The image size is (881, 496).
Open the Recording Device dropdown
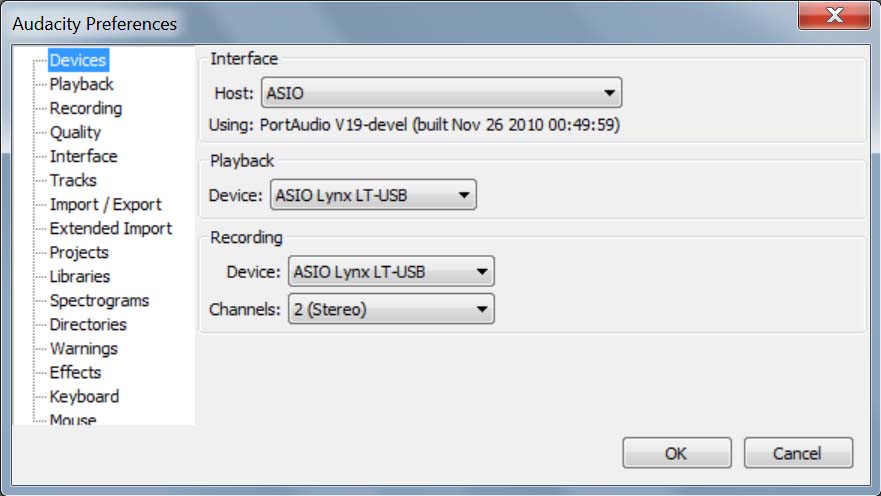[391, 271]
